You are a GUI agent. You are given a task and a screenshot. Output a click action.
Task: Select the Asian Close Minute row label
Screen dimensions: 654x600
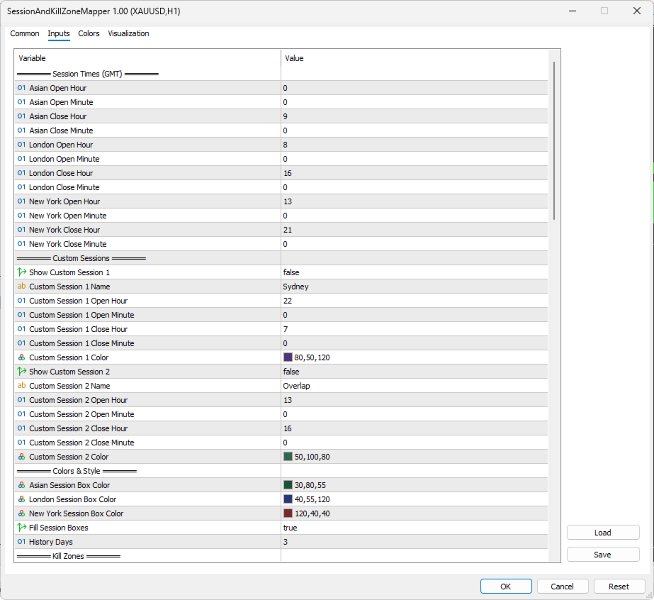pyautogui.click(x=61, y=131)
